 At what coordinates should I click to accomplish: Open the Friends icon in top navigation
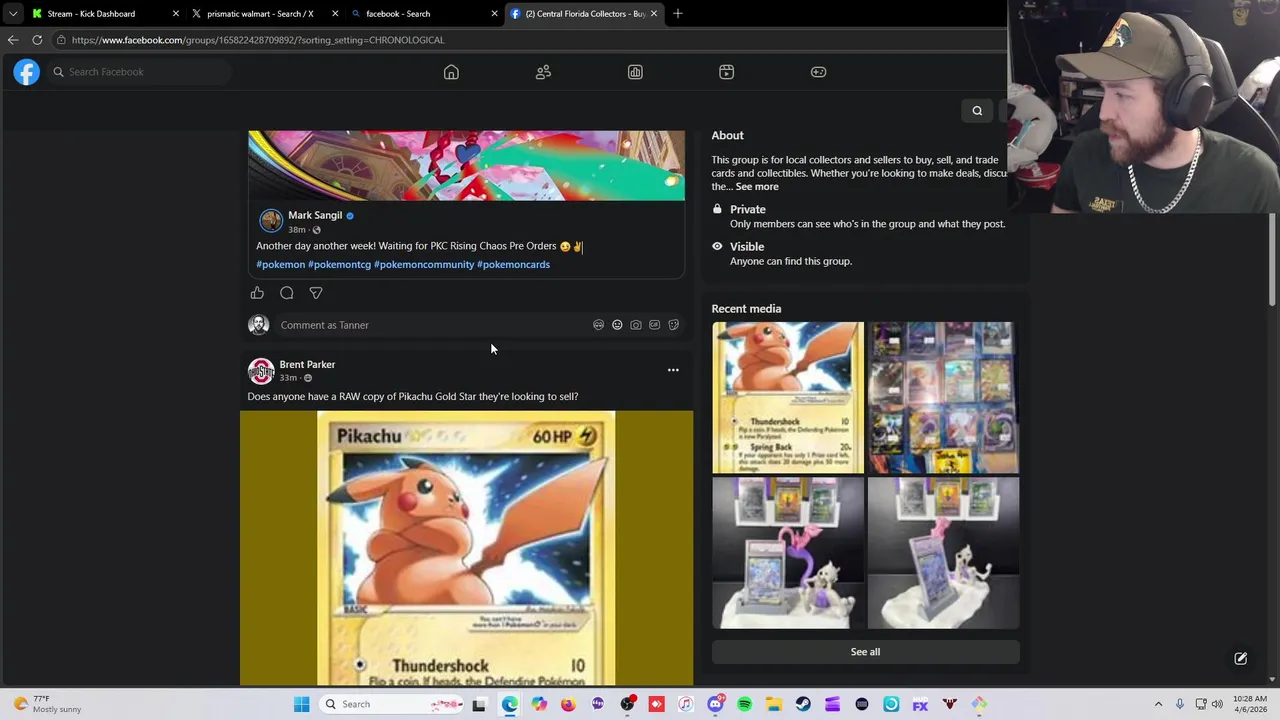click(543, 72)
